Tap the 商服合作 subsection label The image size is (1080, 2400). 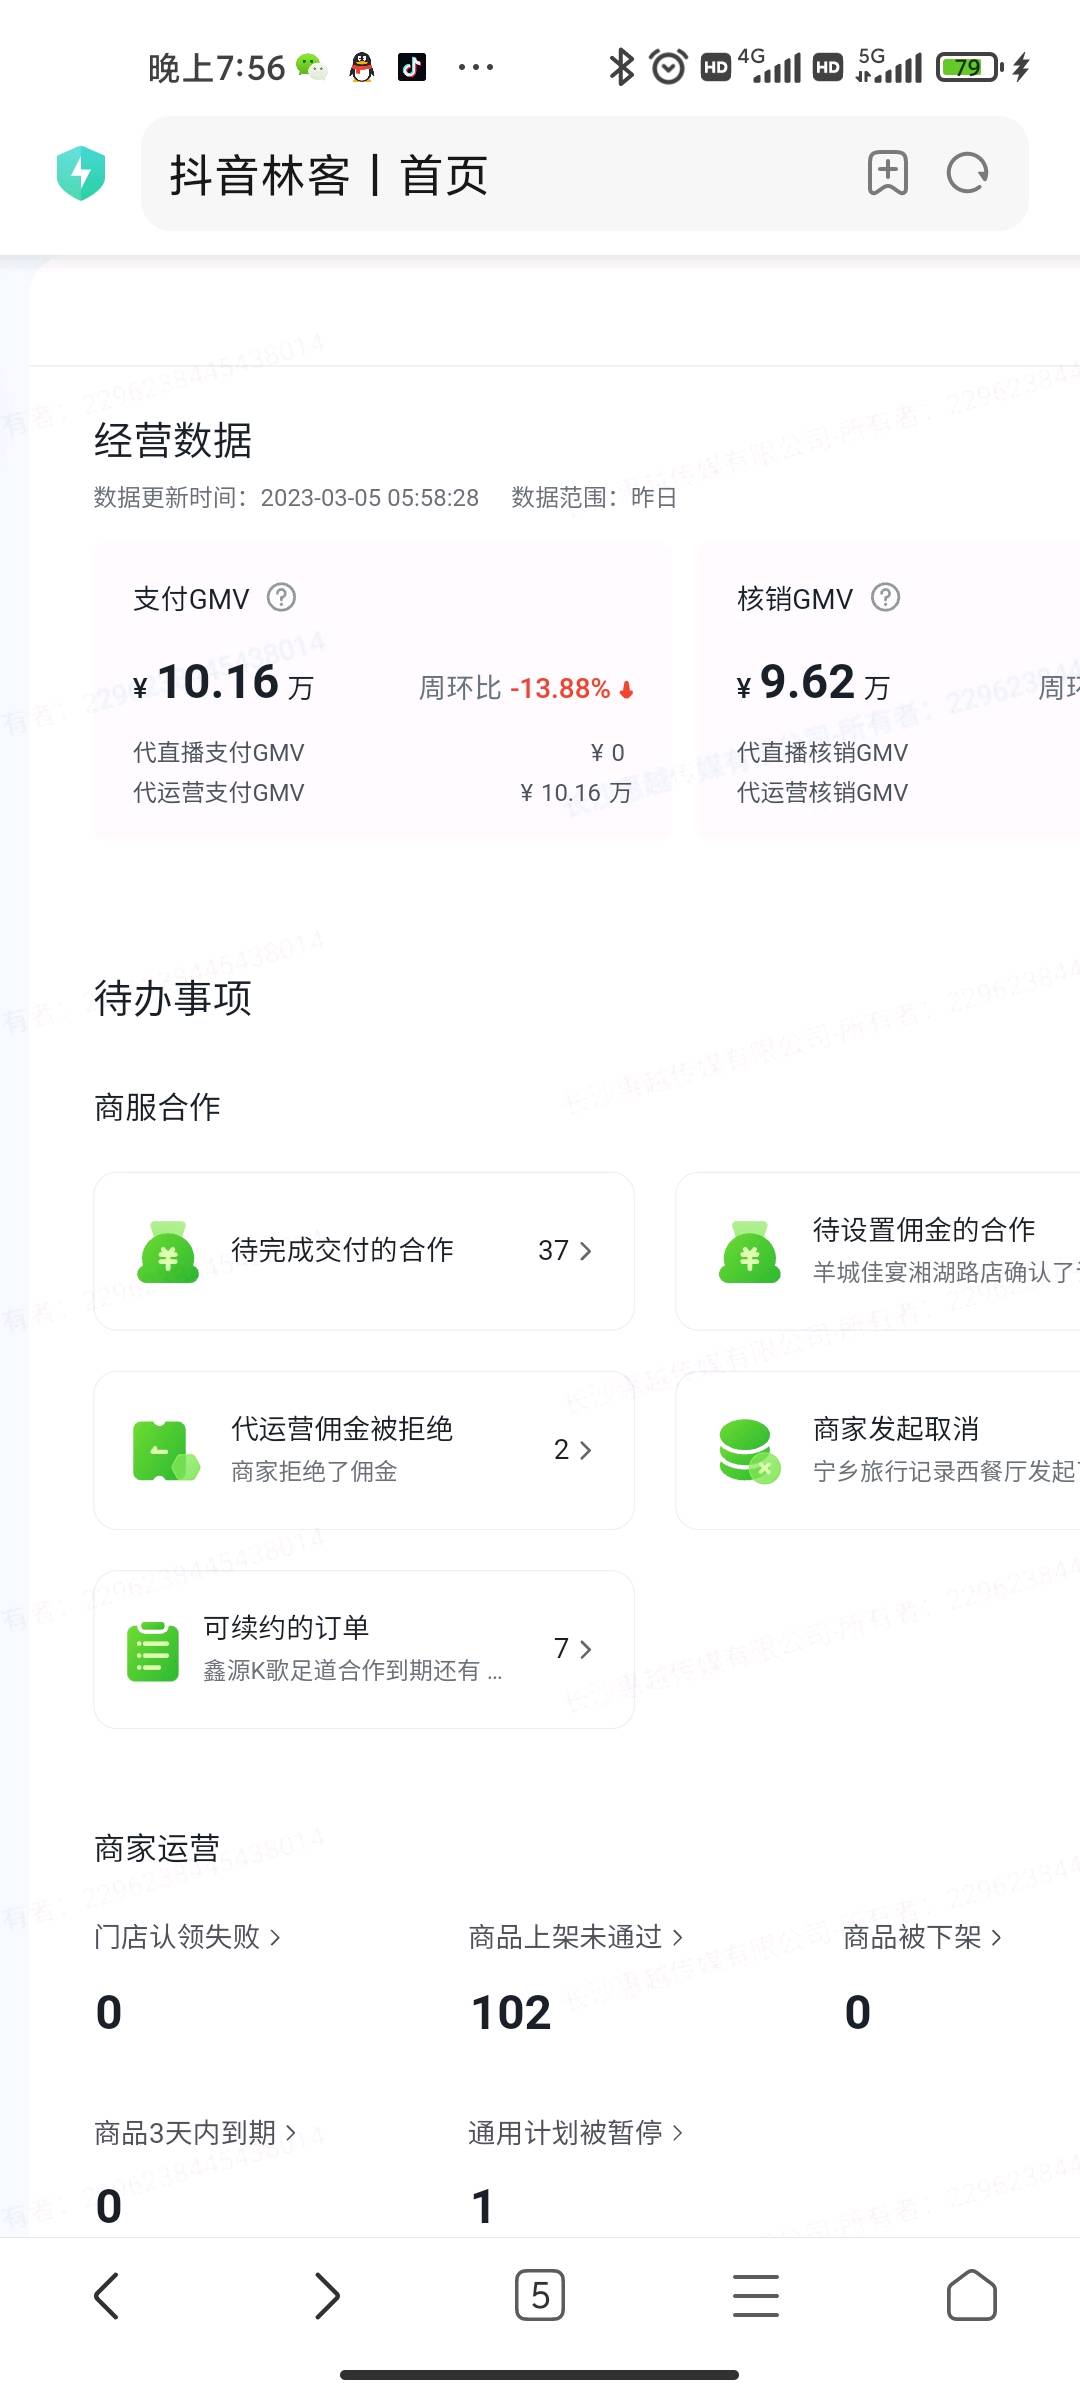157,1107
